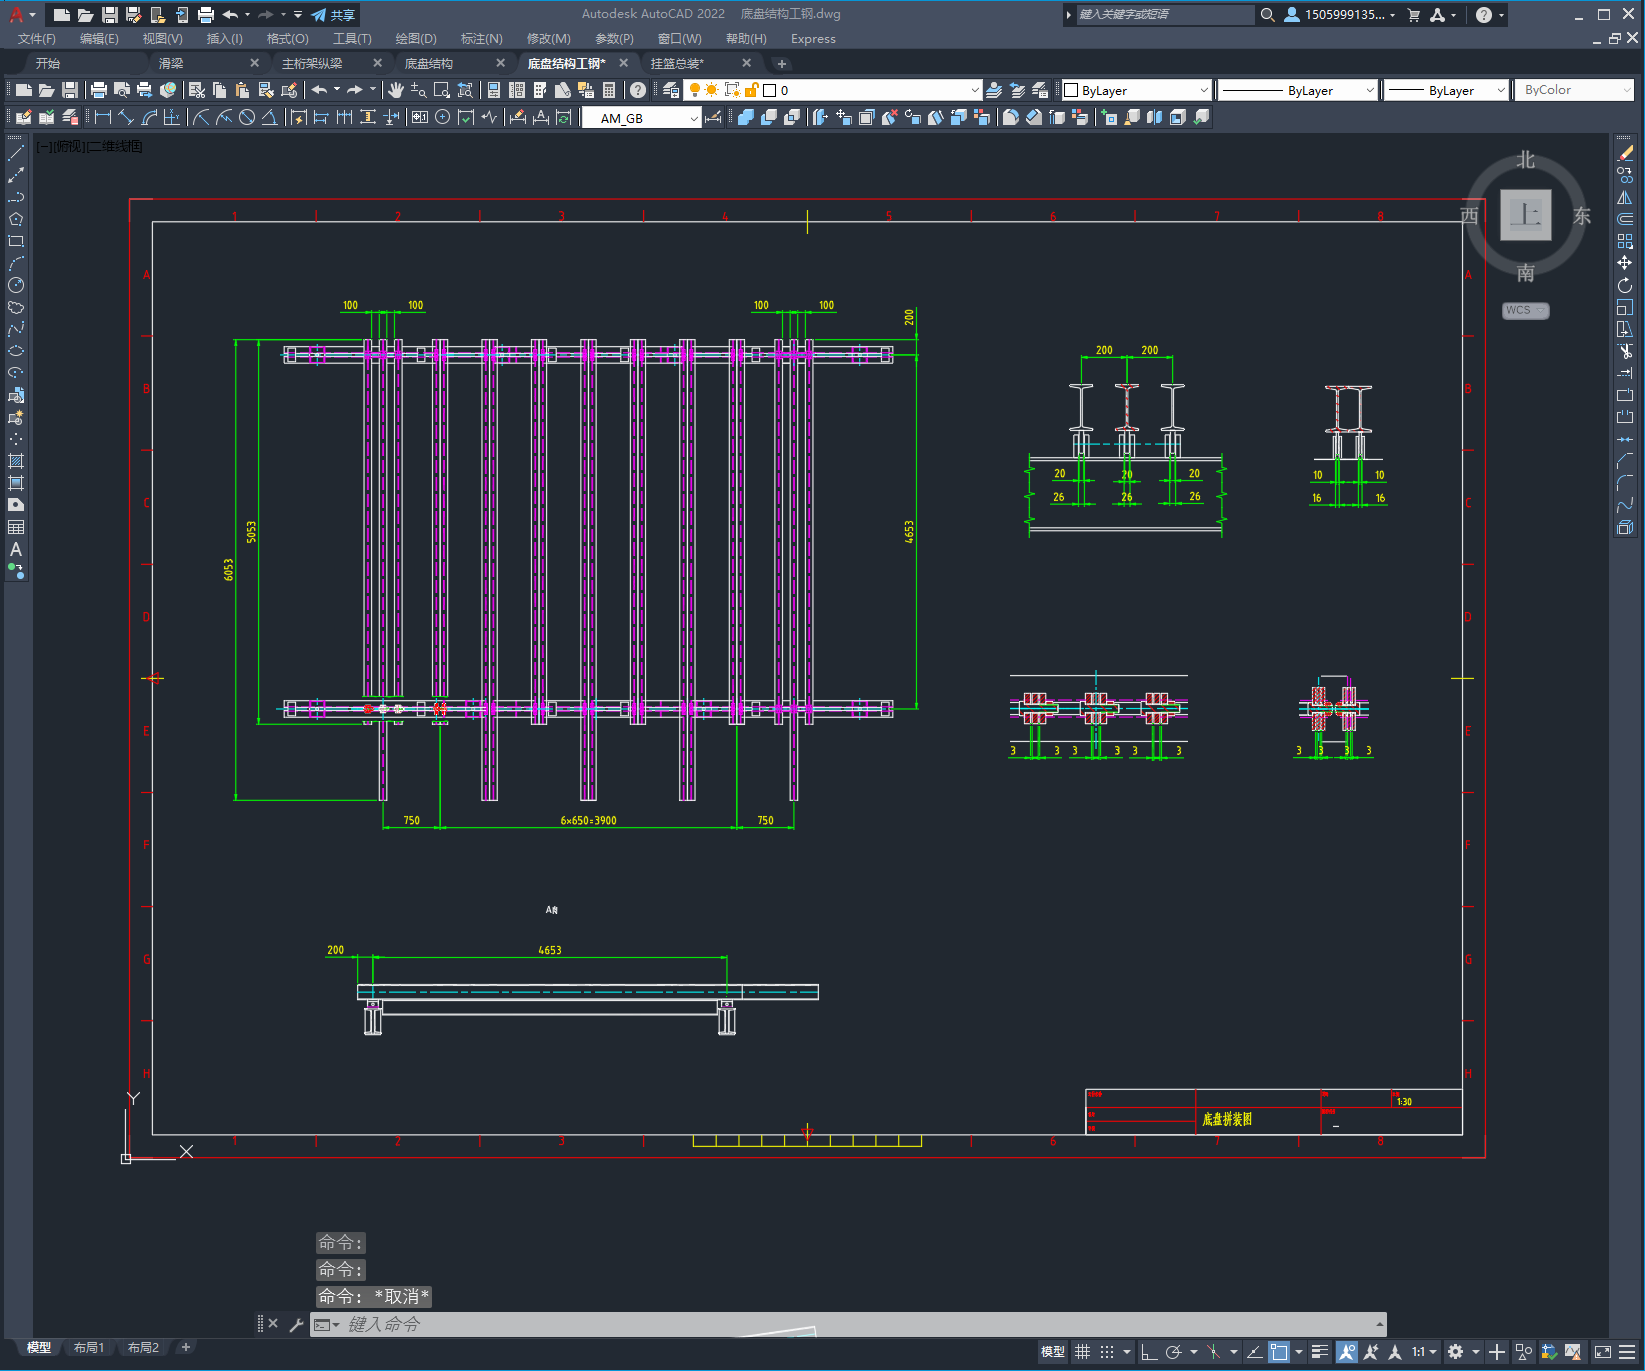This screenshot has height=1371, width=1645.
Task: Select the Linear dimension tool
Action: 103,117
